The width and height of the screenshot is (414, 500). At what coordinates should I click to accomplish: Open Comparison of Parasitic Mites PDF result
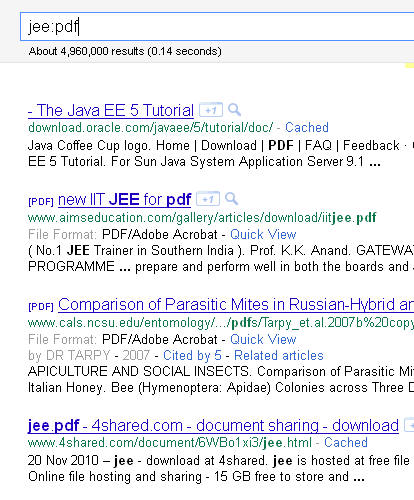[236, 305]
